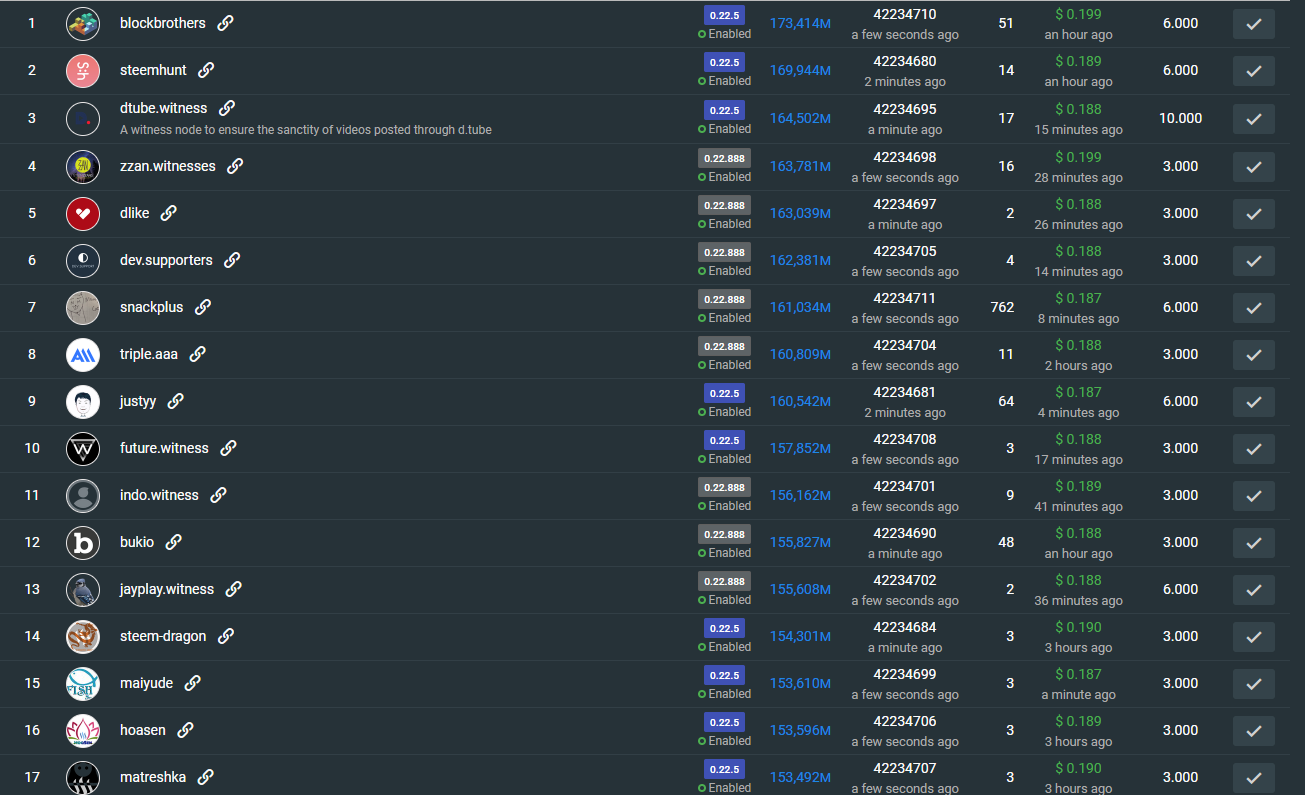Toggle vote checkmark for justyy
This screenshot has width=1305, height=795.
click(1254, 402)
